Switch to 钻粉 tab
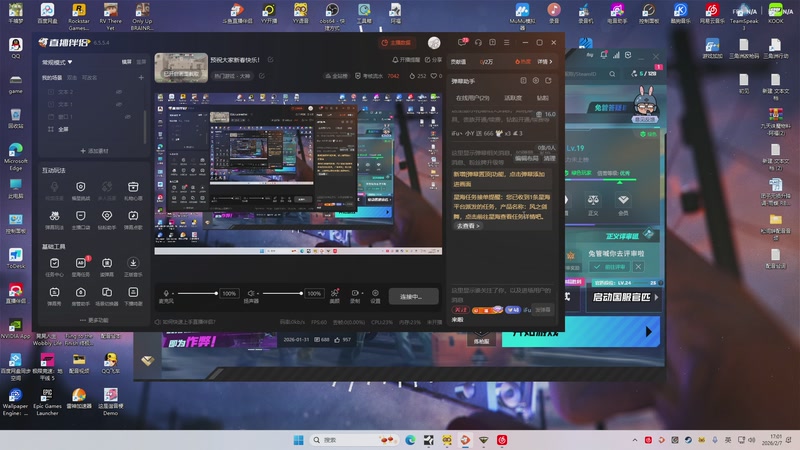 coord(542,98)
